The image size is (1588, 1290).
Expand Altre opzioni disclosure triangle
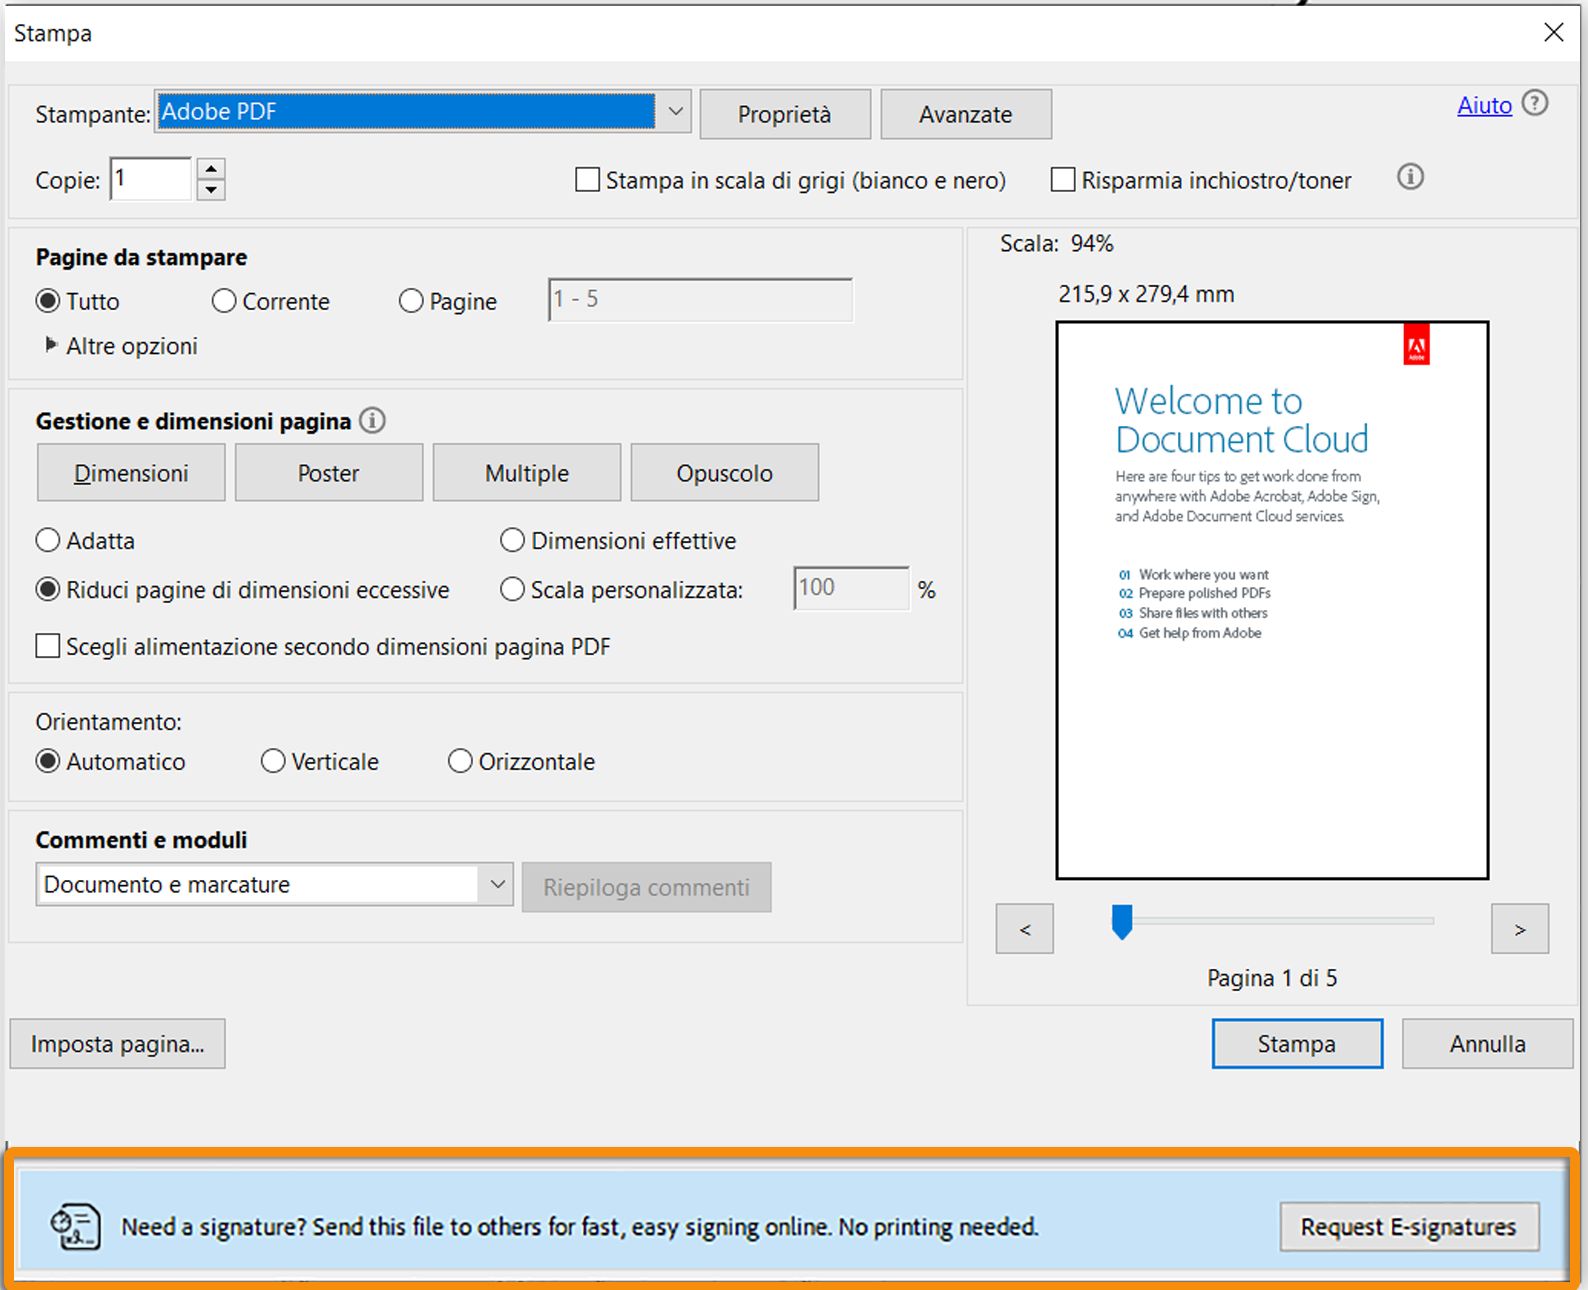(51, 345)
